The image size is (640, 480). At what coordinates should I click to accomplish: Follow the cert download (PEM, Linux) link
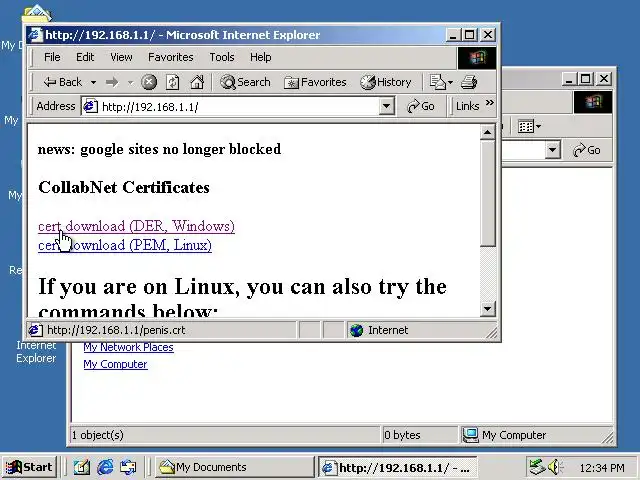point(125,245)
